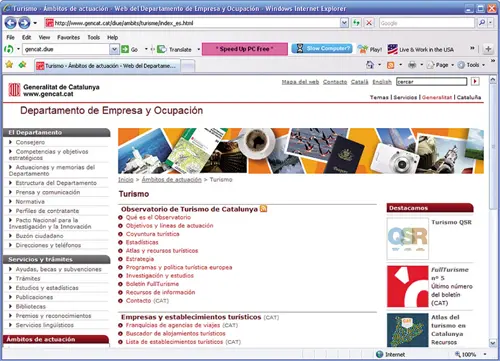
Task: Go back with the browser Back arrow
Action: tap(10, 23)
